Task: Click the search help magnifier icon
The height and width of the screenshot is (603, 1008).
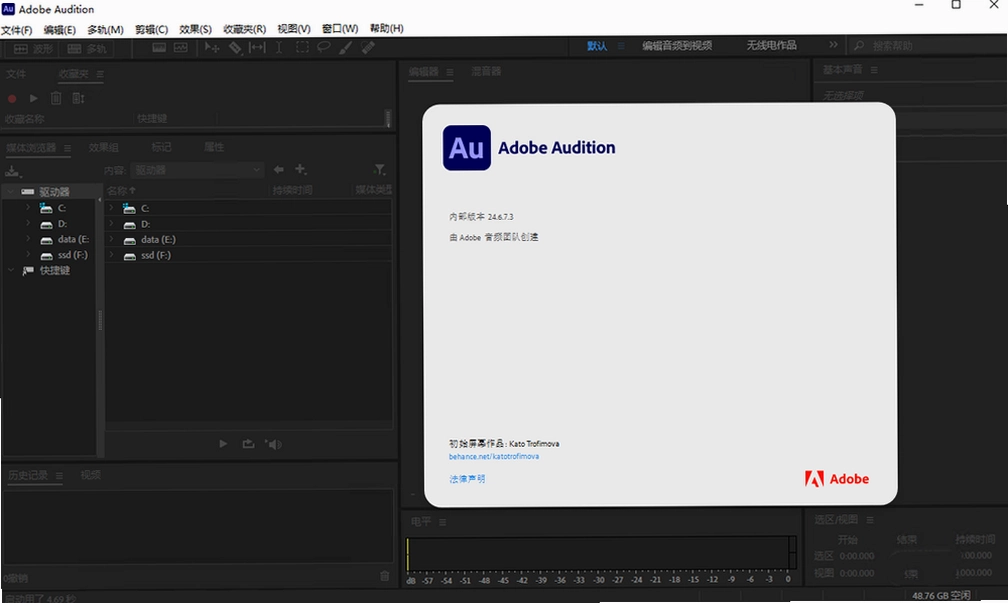Action: tap(859, 46)
